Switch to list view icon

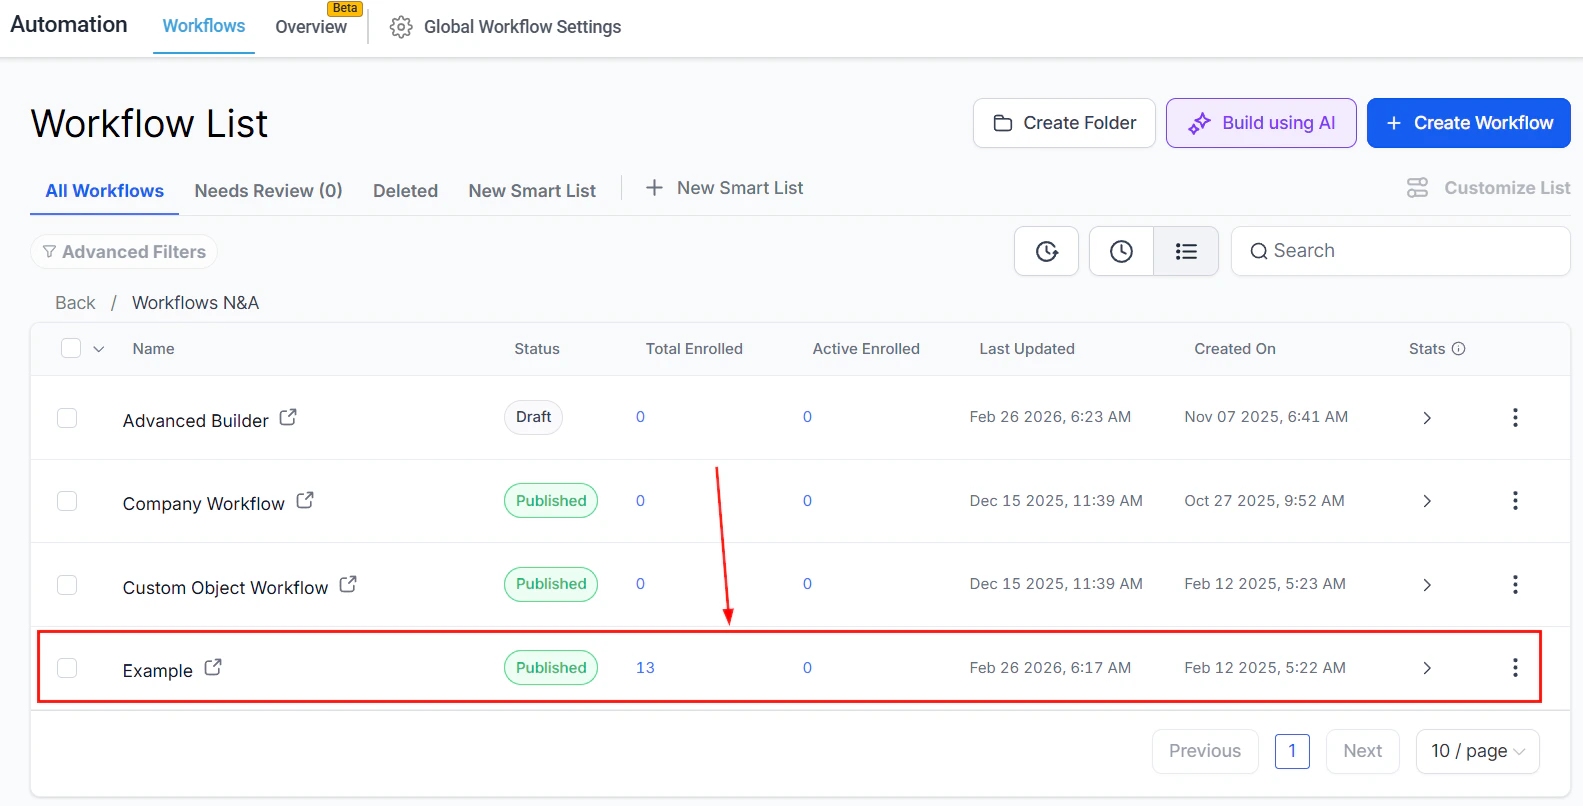(1186, 251)
